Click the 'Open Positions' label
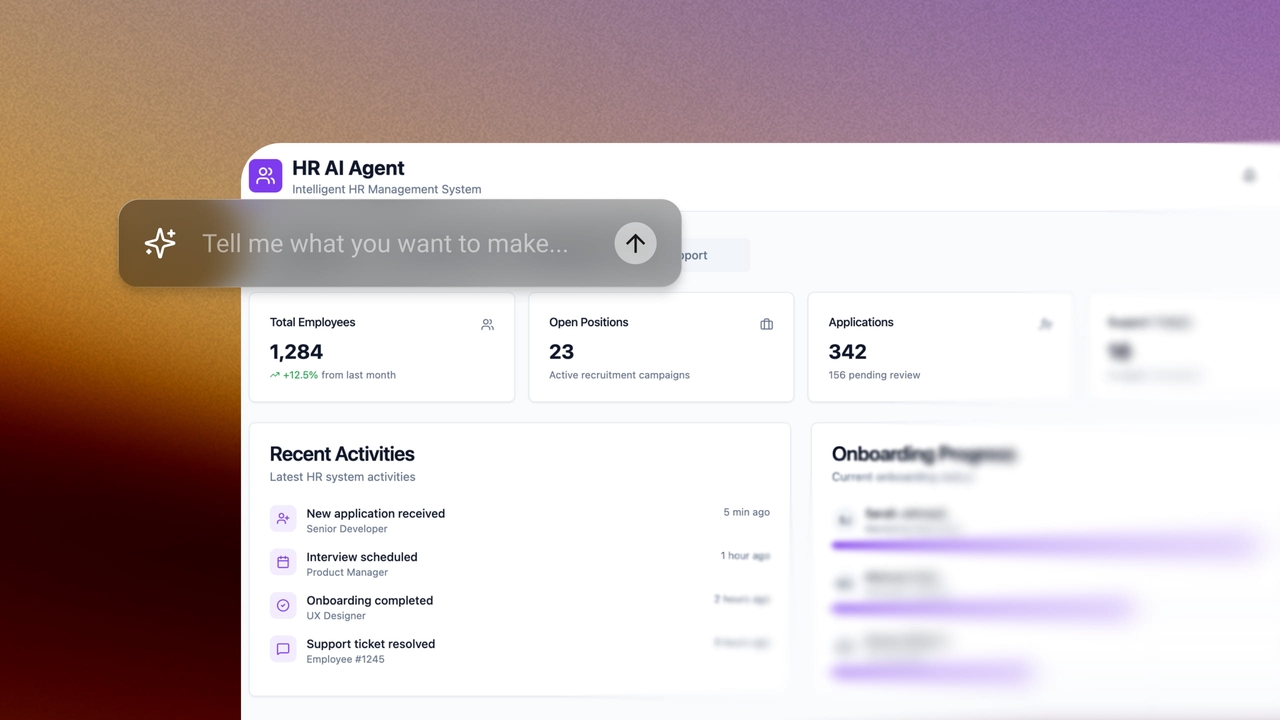The width and height of the screenshot is (1280, 720). 589,322
